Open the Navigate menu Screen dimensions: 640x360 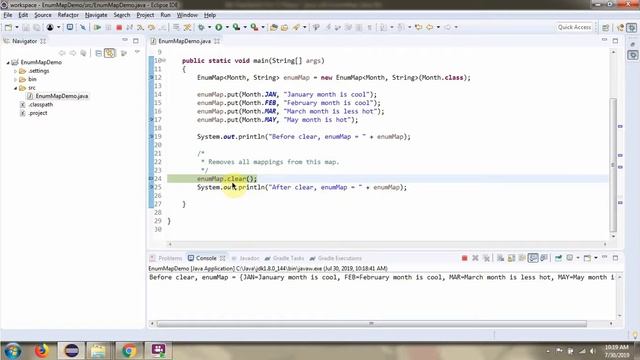[x=96, y=15]
